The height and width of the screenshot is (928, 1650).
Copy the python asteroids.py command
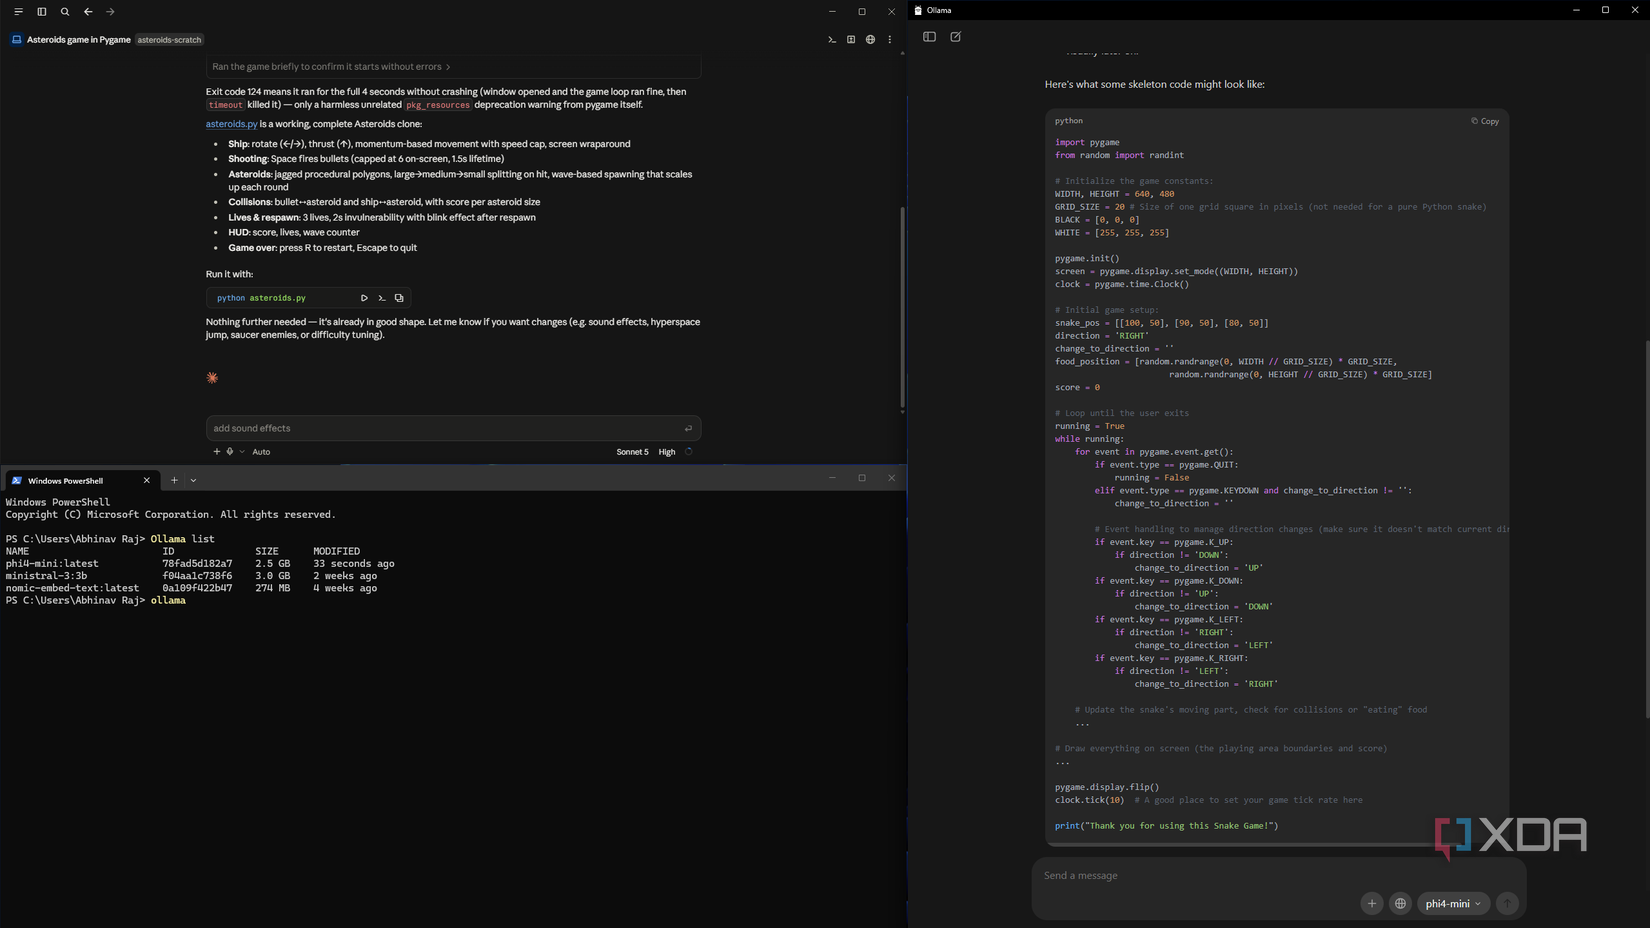coord(399,298)
